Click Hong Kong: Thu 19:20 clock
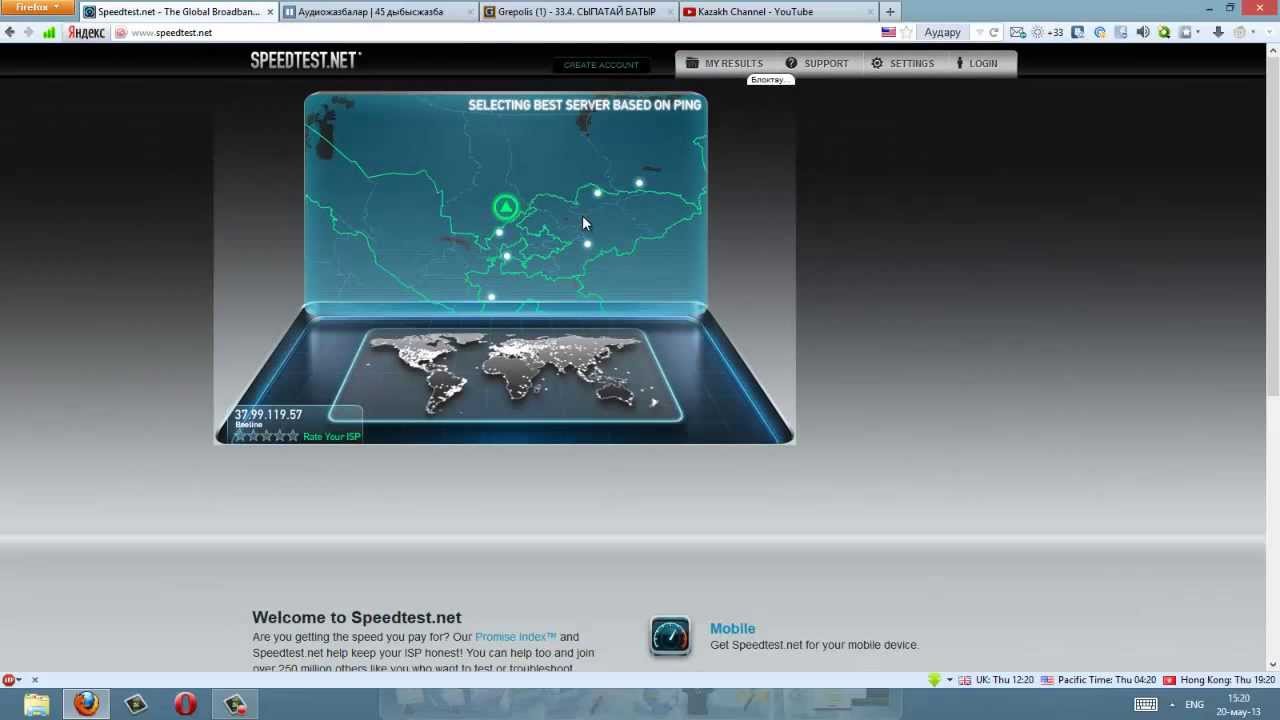The width and height of the screenshot is (1280, 720). click(1218, 680)
